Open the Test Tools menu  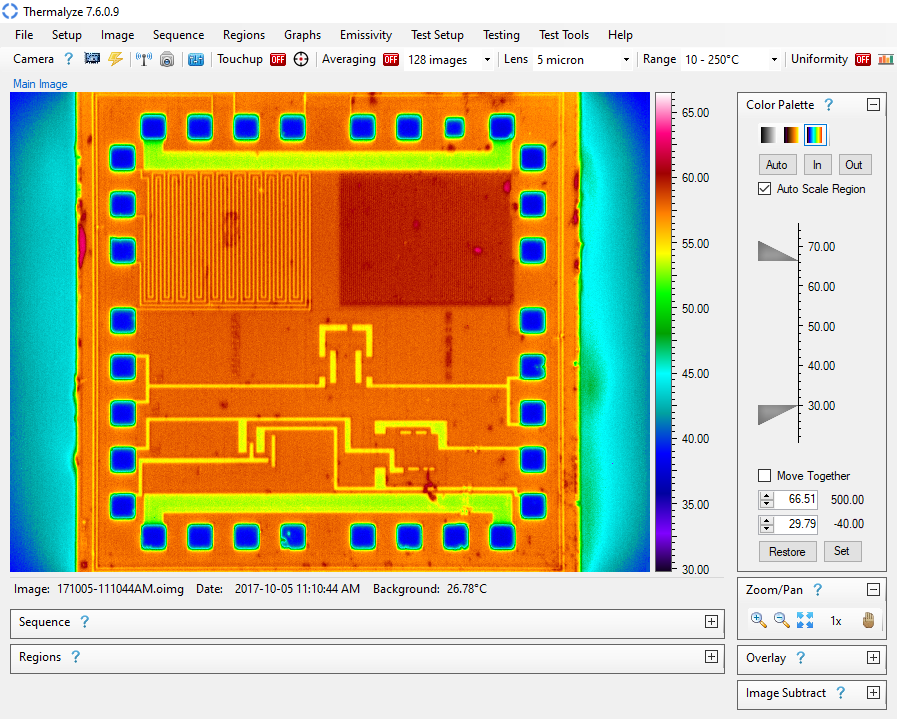pos(564,35)
